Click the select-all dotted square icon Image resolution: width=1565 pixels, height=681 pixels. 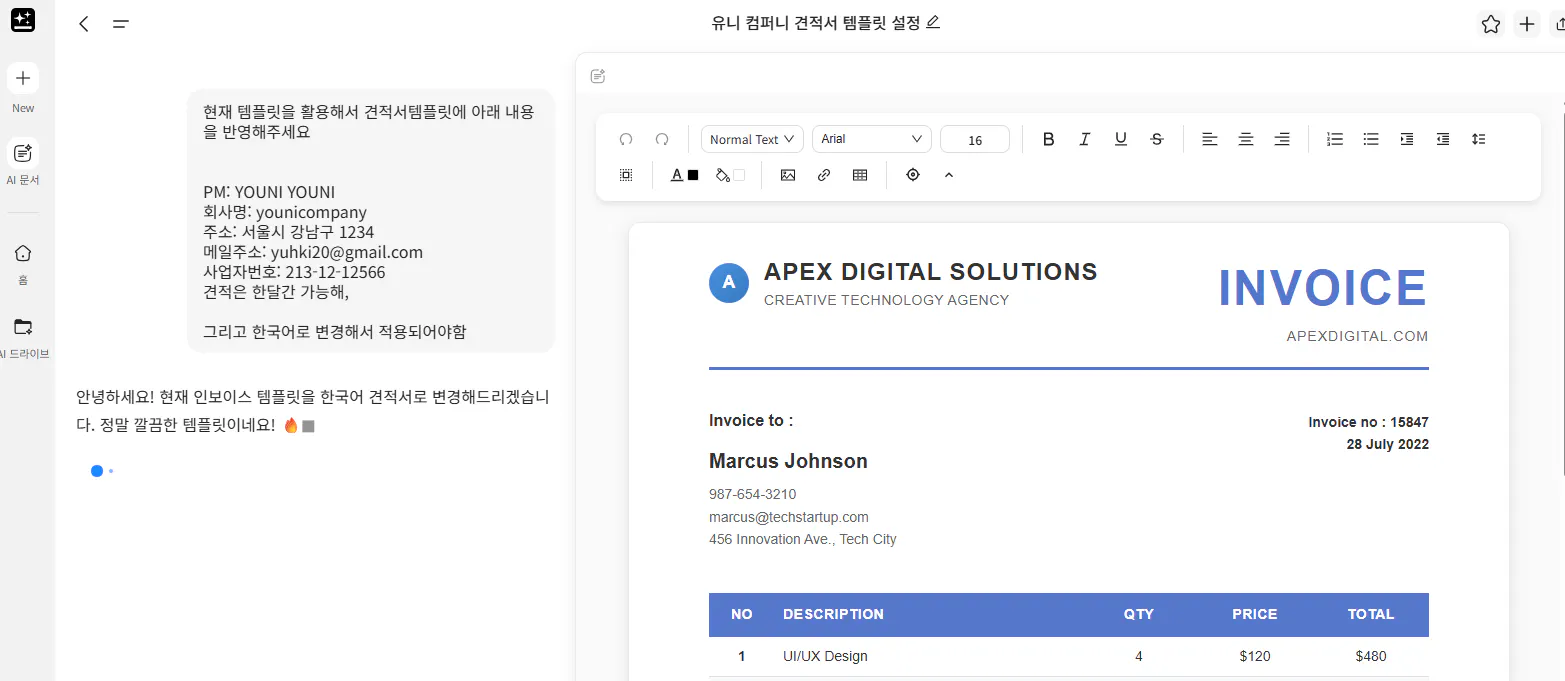click(x=626, y=175)
